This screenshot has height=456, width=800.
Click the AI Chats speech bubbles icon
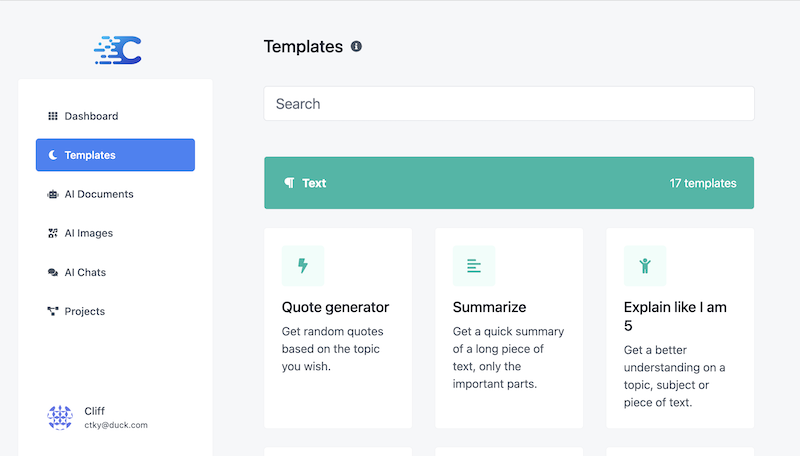click(x=53, y=272)
